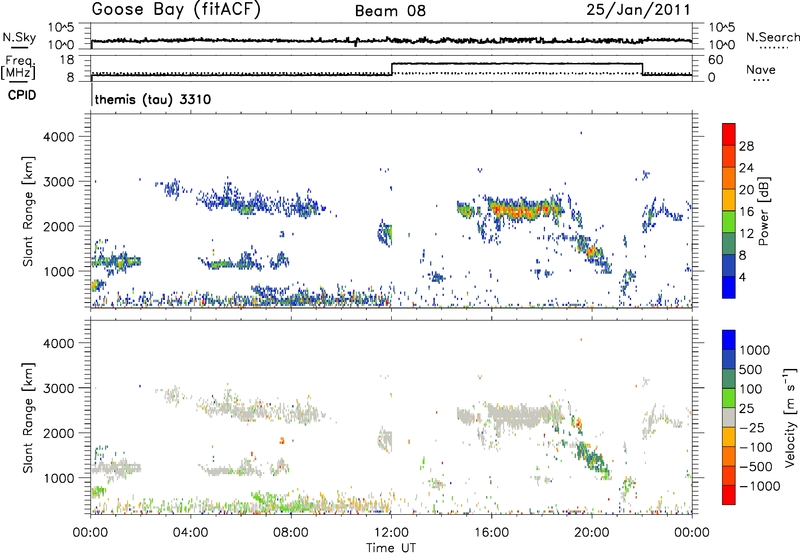Click the 'Goose Bay (fitACF)' title
Viewport: 800px width, 554px height.
click(x=177, y=10)
